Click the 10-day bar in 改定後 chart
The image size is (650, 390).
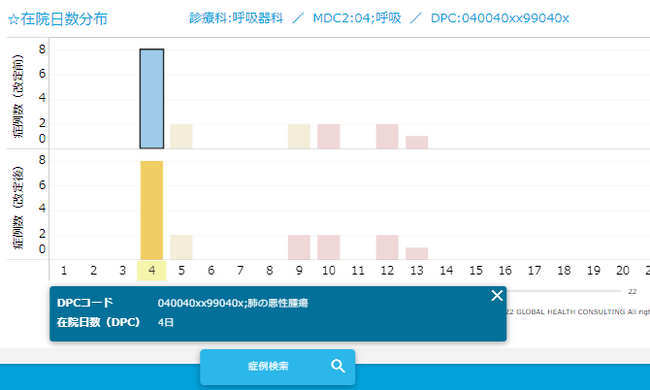click(x=328, y=247)
